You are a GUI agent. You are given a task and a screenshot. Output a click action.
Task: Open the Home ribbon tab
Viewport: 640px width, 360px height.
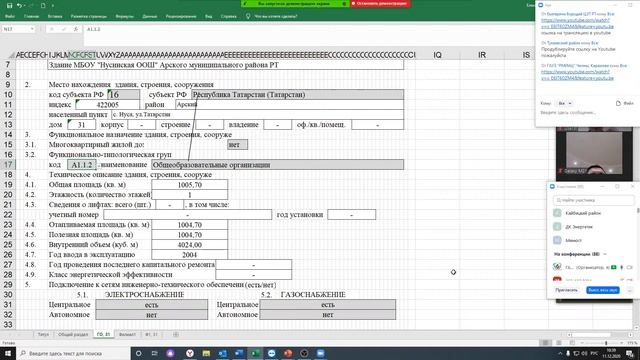click(x=31, y=16)
